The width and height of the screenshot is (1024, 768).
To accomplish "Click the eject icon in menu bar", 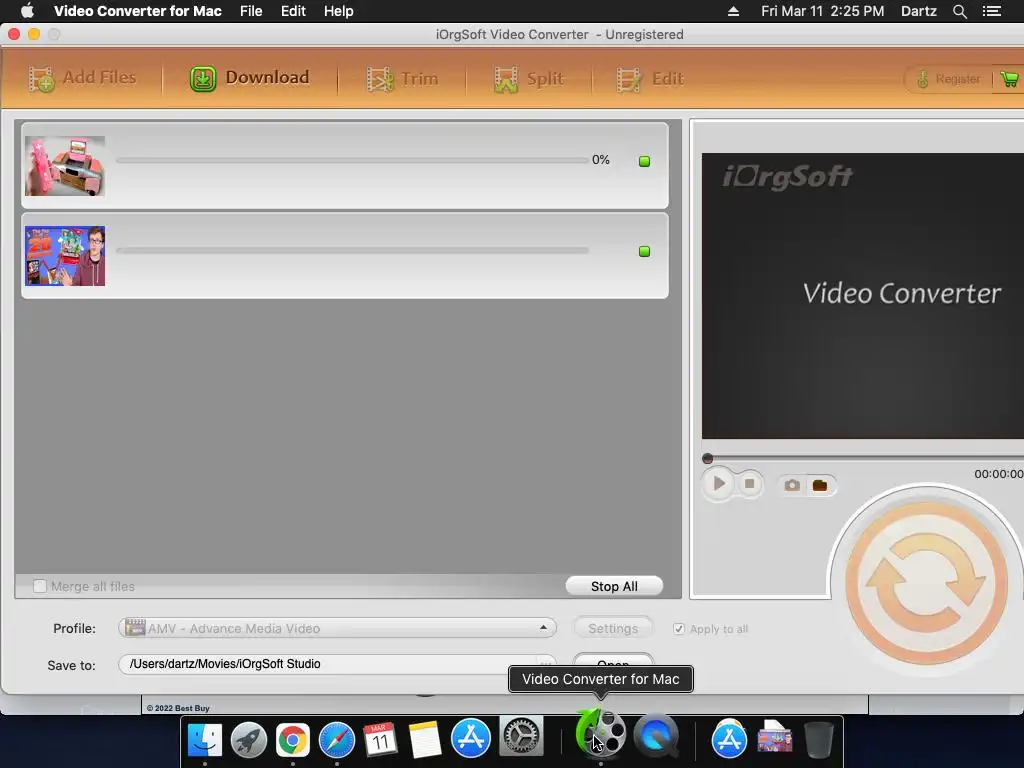I will point(733,11).
